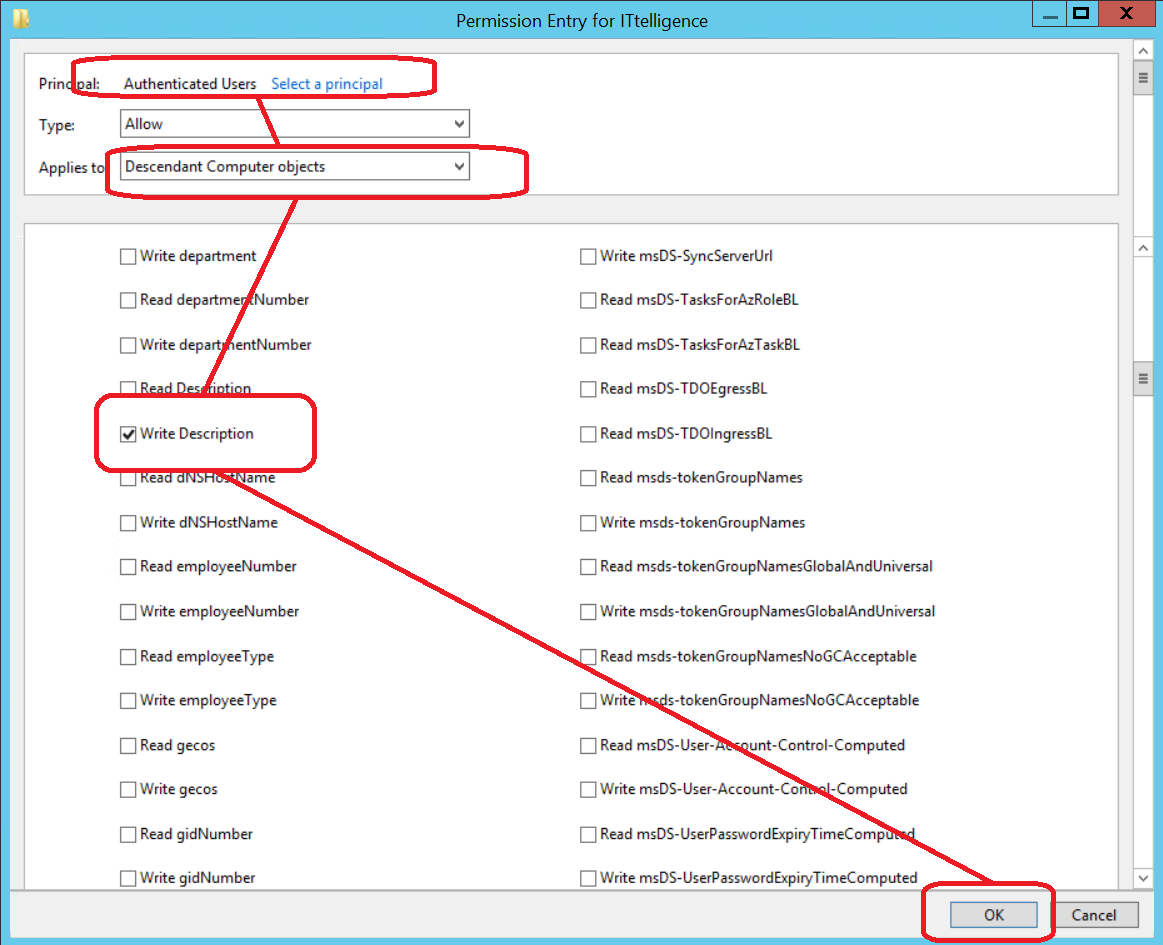The height and width of the screenshot is (945, 1163).
Task: Close the Permission Entry window
Action: click(x=1126, y=13)
